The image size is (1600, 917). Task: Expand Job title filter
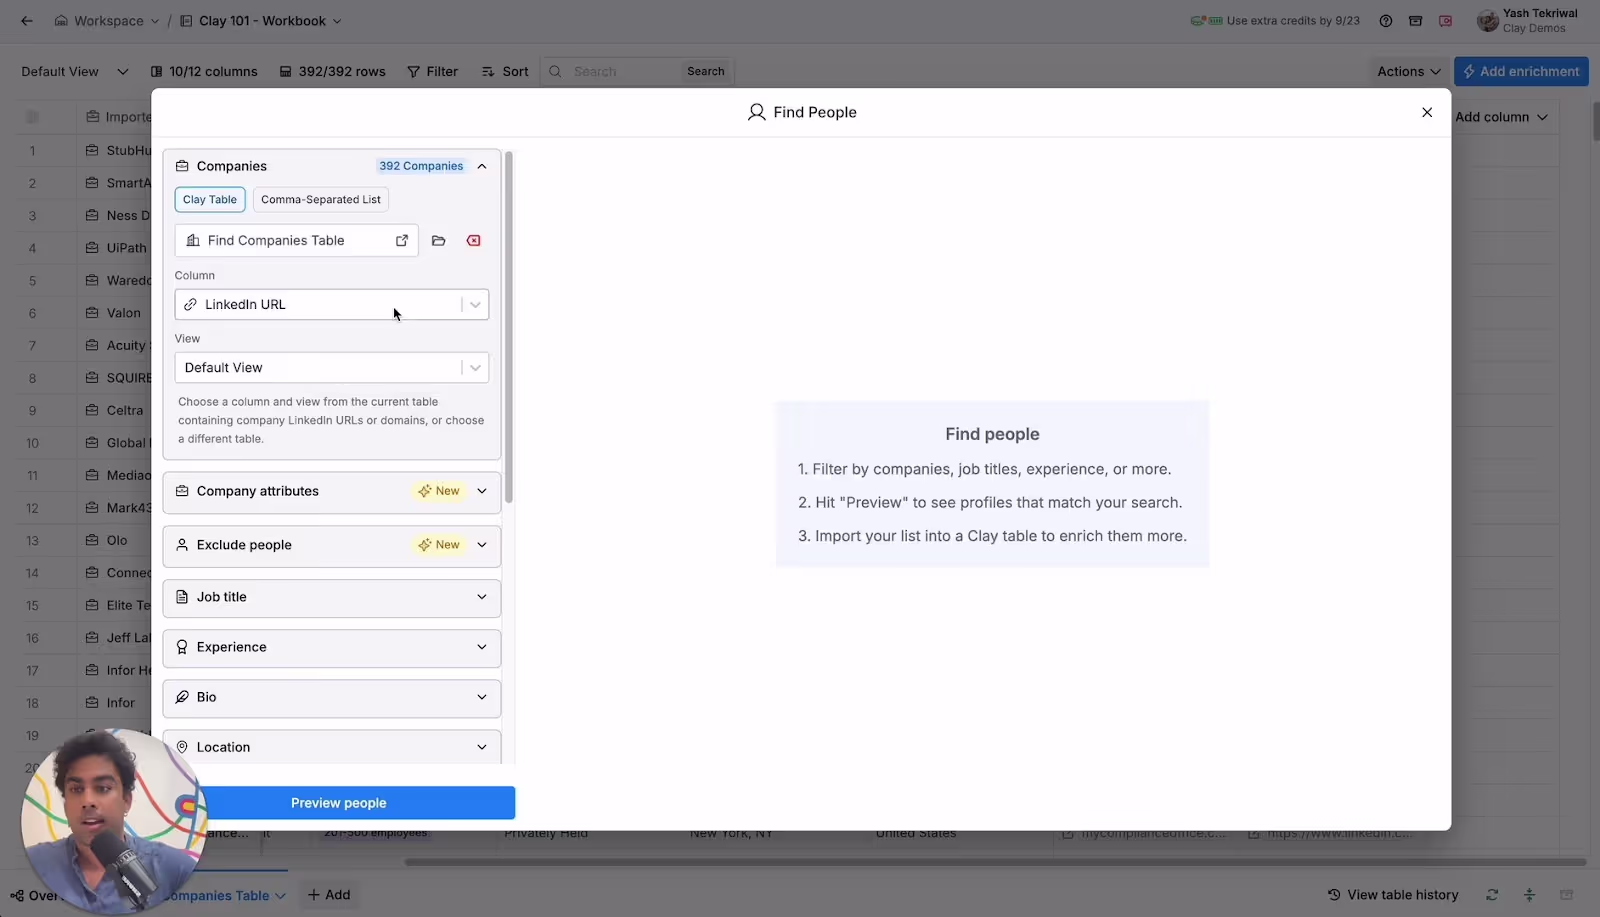(332, 598)
